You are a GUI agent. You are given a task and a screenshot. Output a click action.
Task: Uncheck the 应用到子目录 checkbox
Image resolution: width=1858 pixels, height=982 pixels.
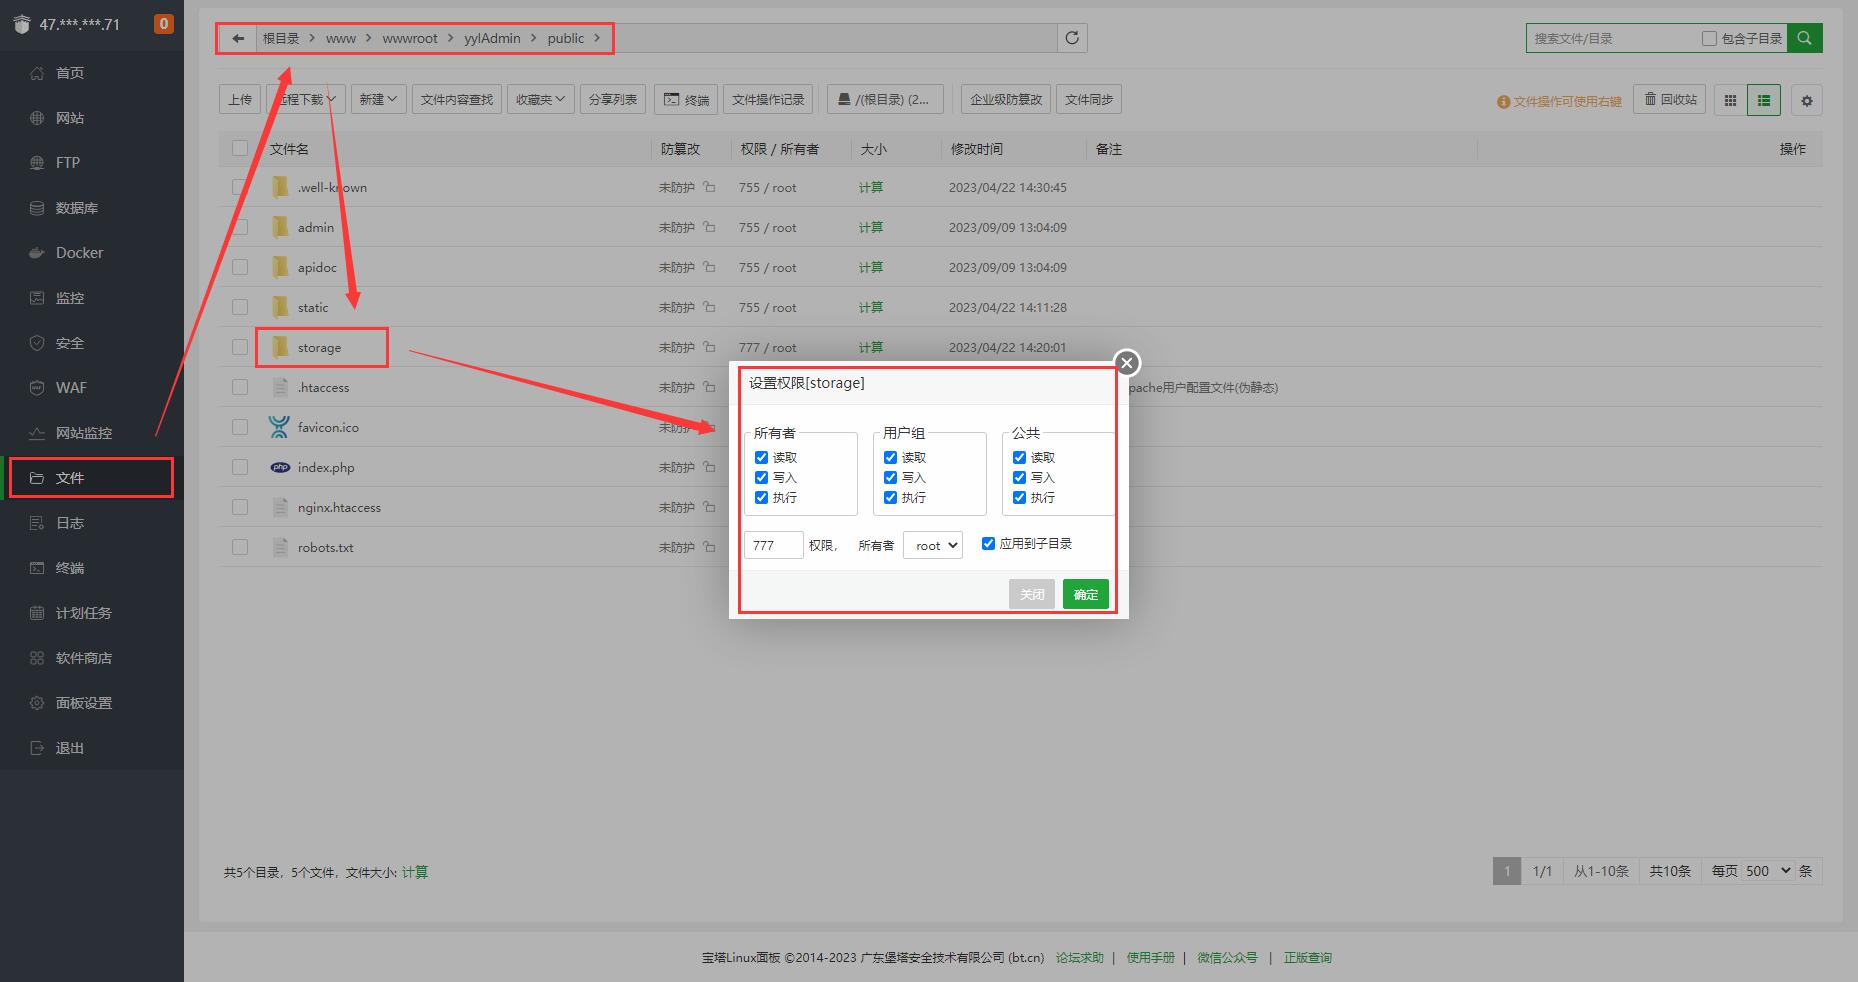[988, 543]
